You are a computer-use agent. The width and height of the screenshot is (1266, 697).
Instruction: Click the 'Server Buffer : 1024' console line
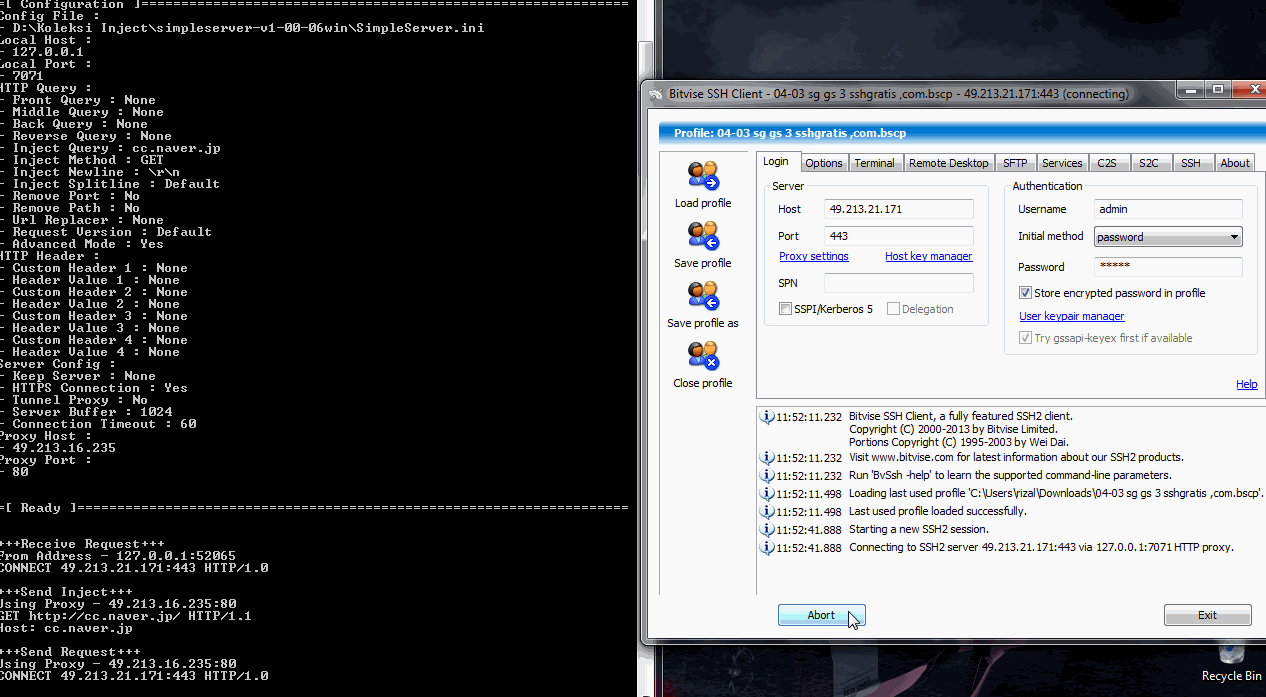click(x=87, y=412)
